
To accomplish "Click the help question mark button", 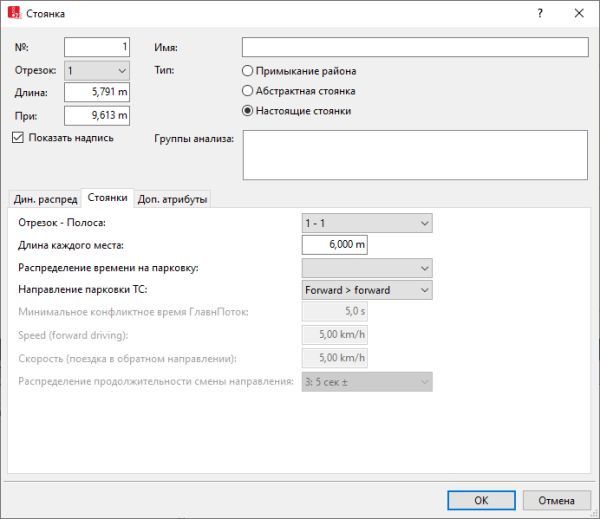I will (540, 14).
